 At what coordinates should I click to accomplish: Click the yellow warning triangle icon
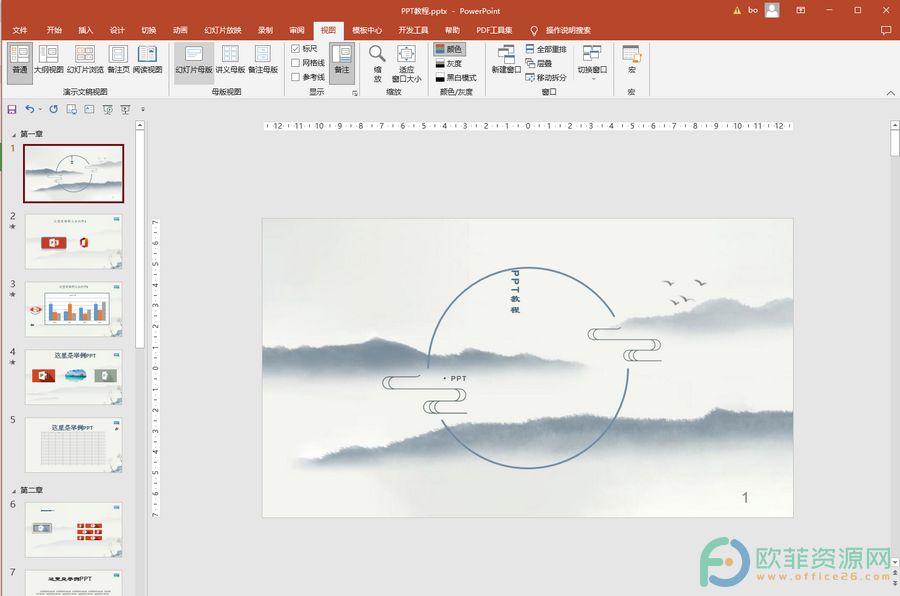coord(737,10)
